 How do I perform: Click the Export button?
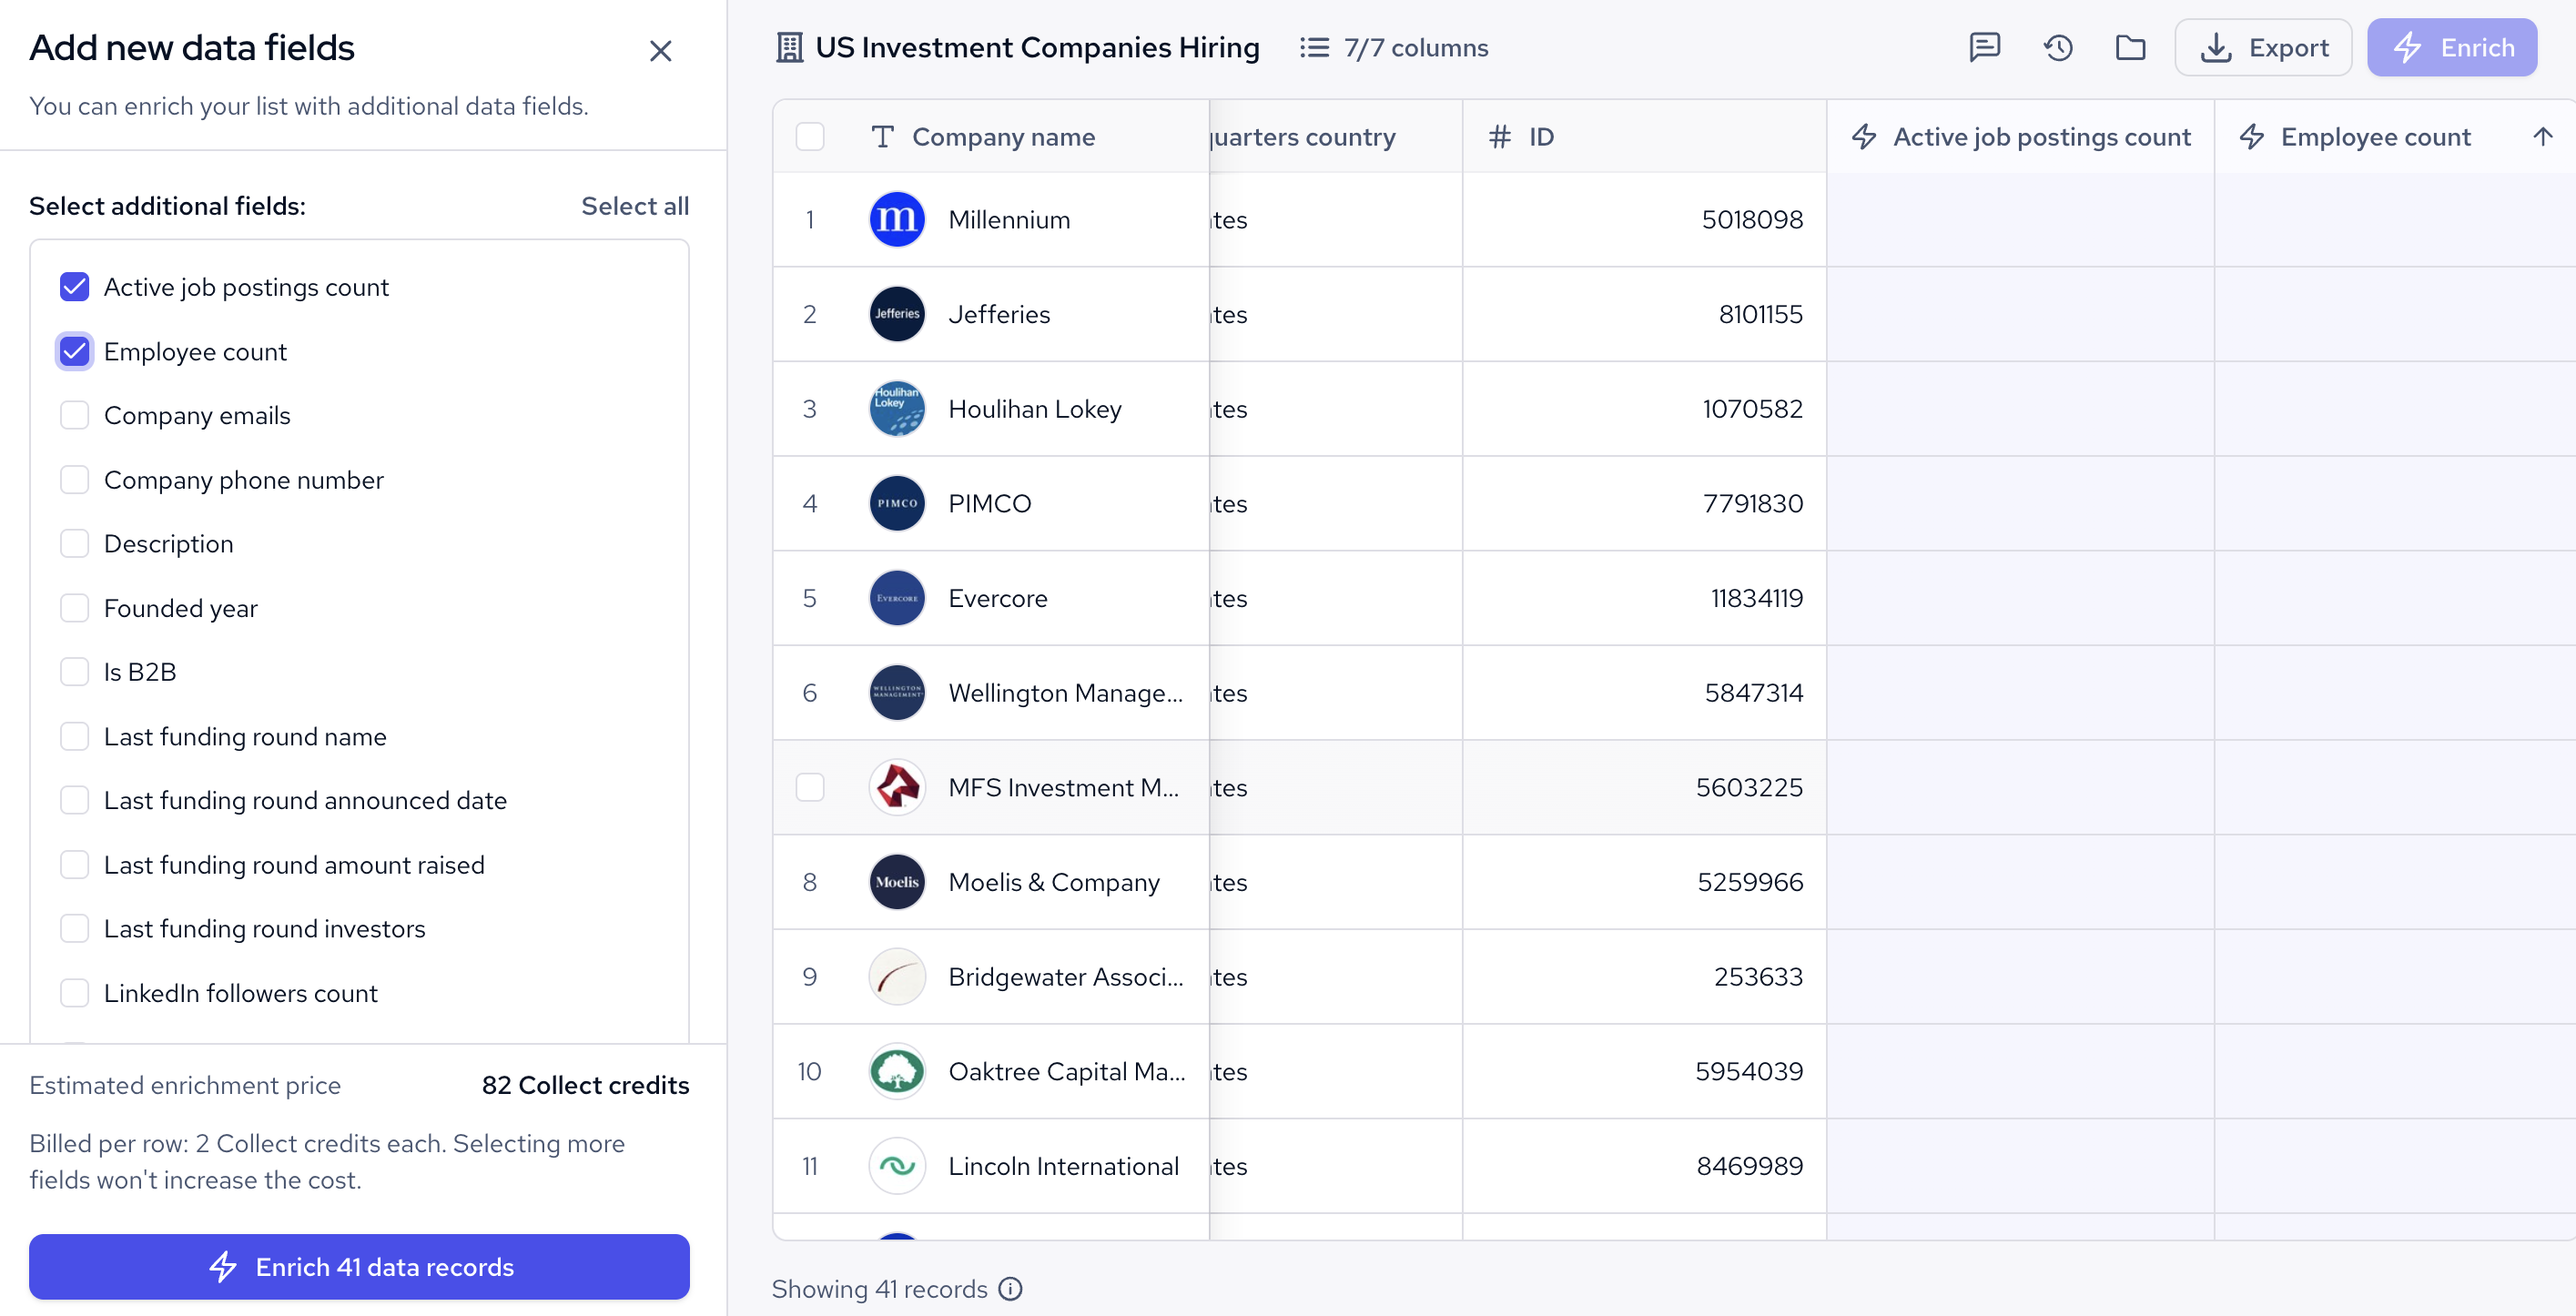coord(2263,47)
